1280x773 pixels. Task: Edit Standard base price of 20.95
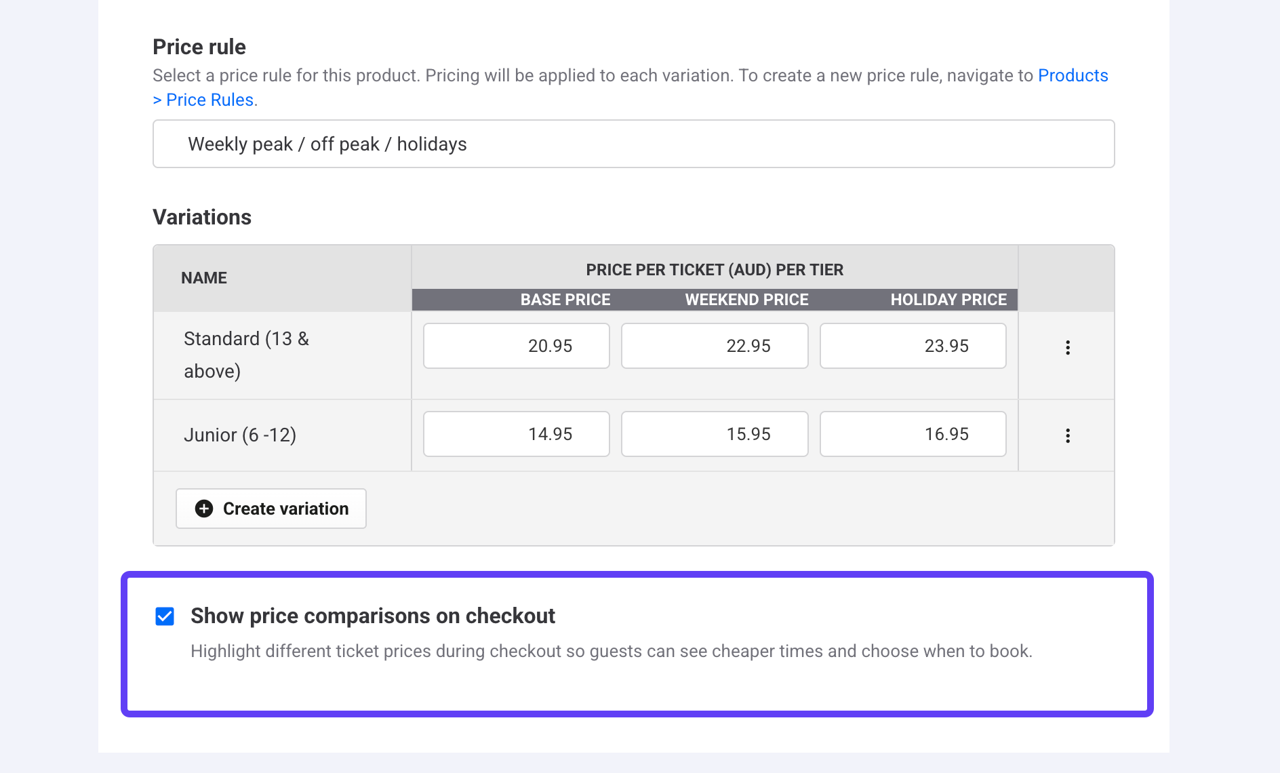pyautogui.click(x=516, y=345)
